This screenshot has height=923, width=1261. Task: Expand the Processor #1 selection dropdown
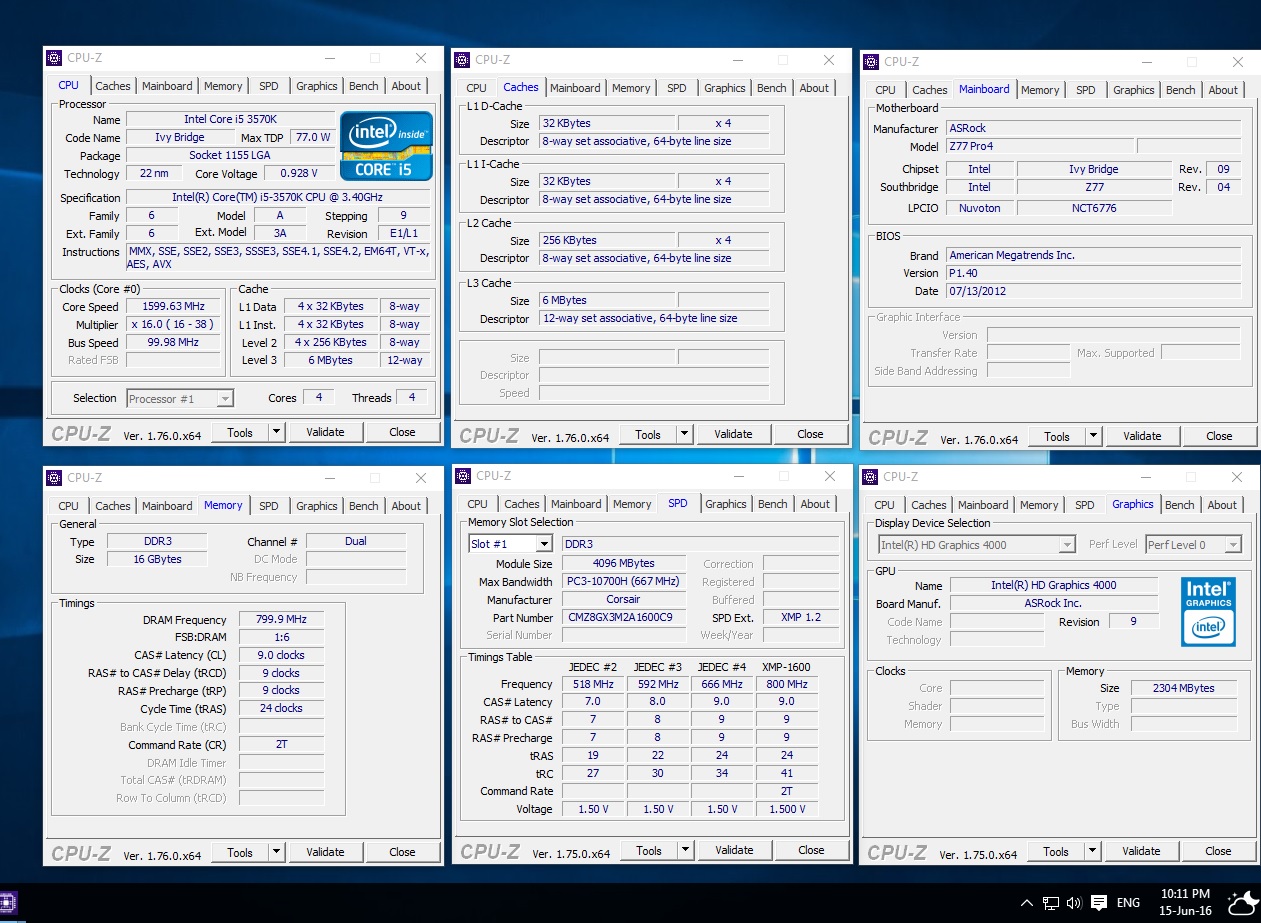(225, 399)
